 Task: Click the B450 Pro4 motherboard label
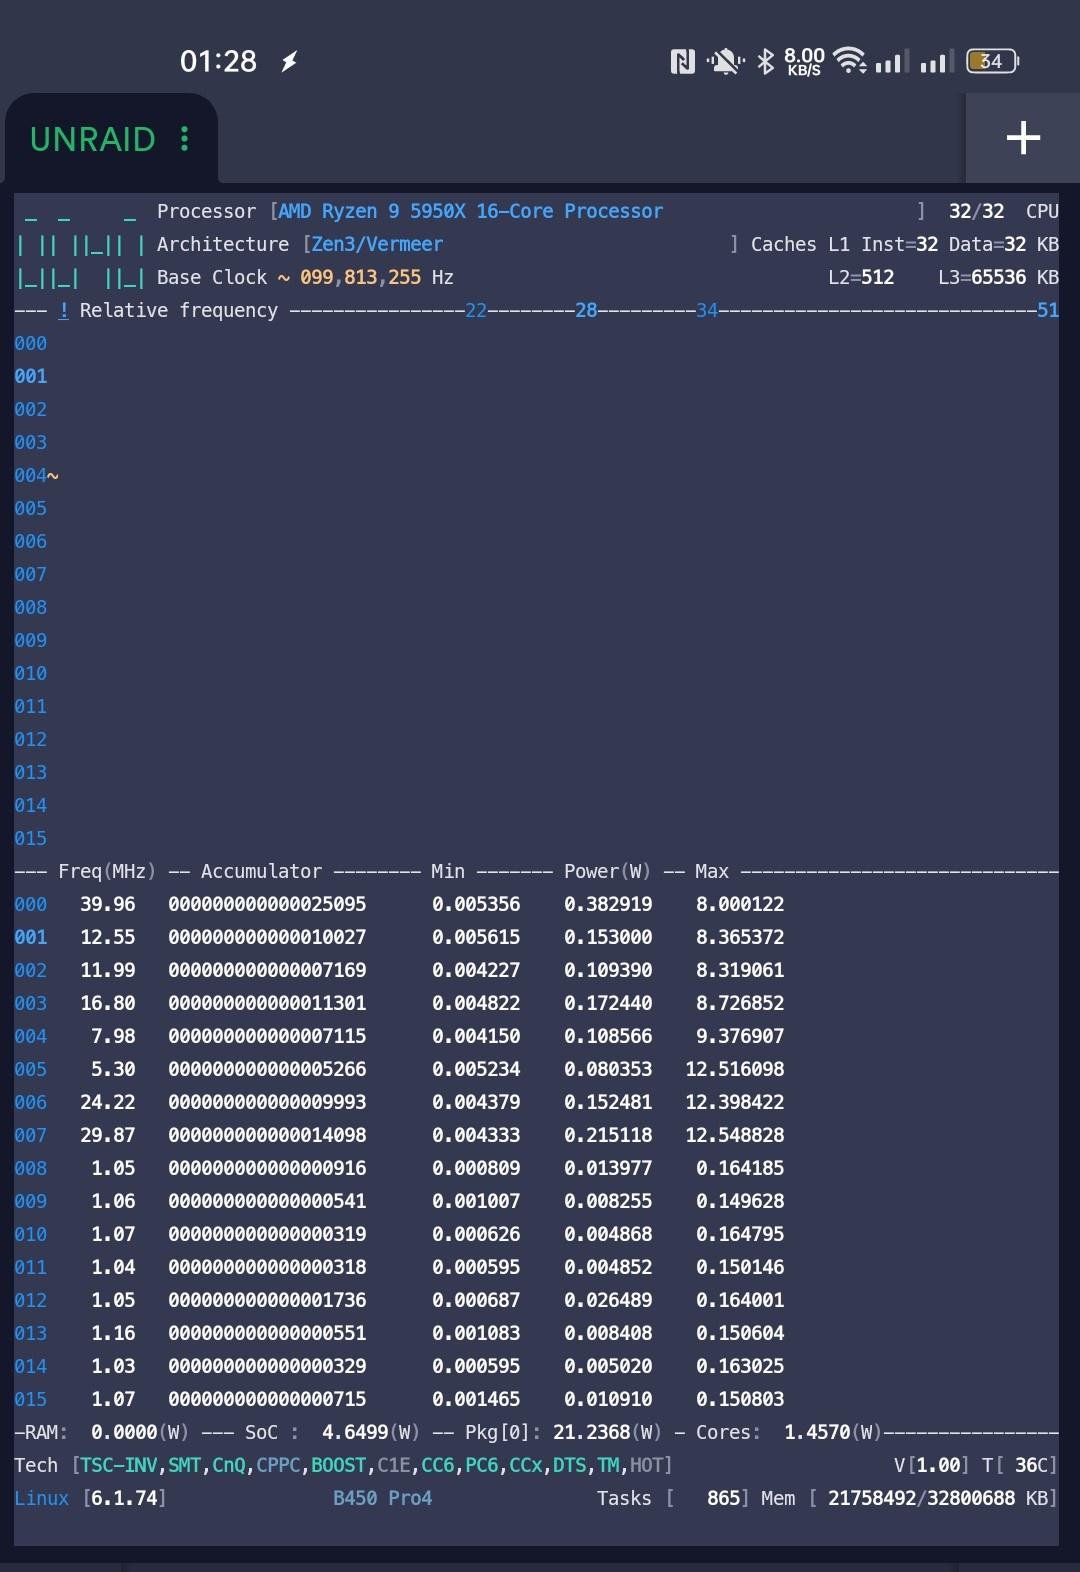[382, 1498]
